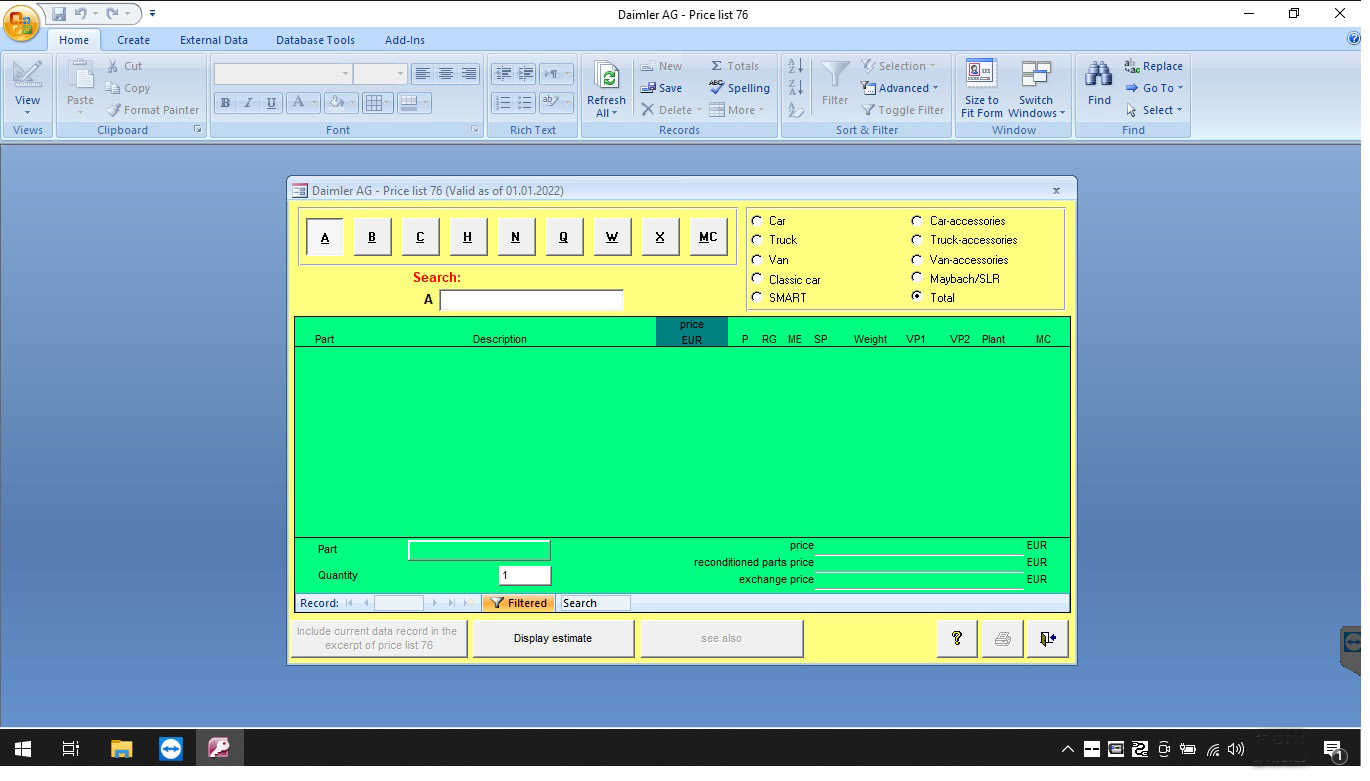Click the Refresh All icon
Viewport: 1370px width, 781px height.
(606, 88)
